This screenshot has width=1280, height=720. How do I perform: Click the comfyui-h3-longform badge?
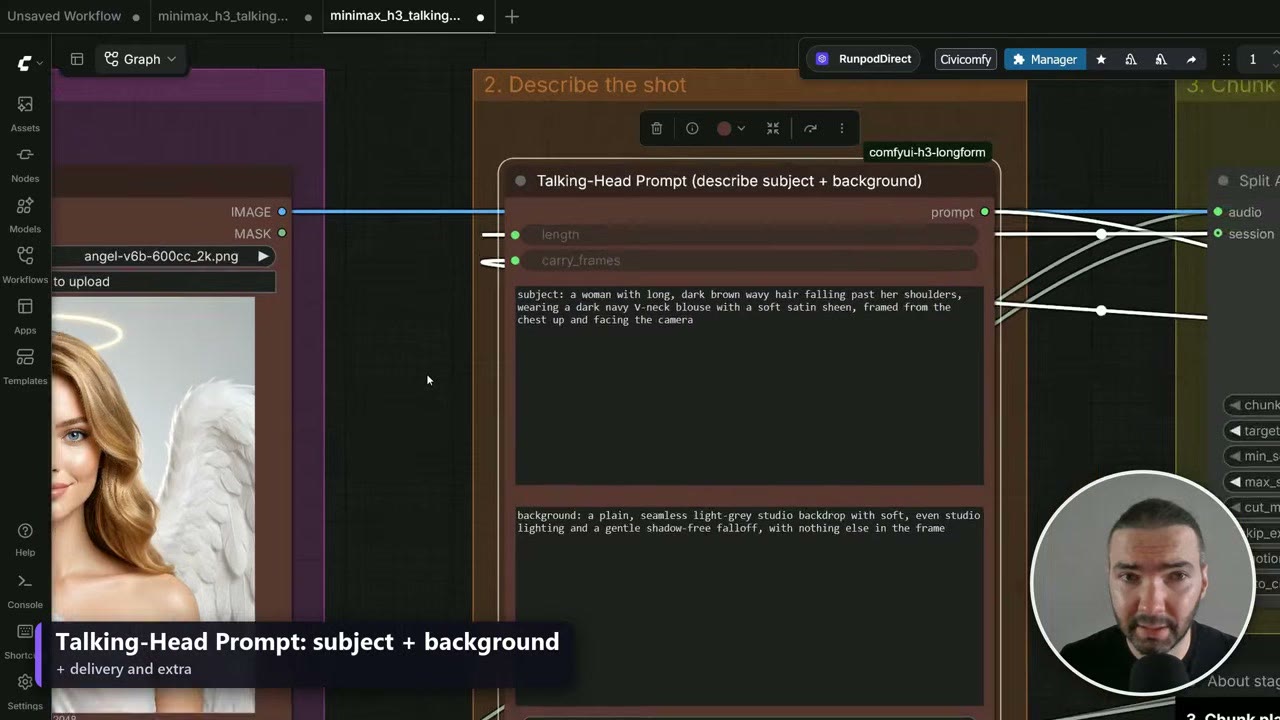(x=927, y=152)
